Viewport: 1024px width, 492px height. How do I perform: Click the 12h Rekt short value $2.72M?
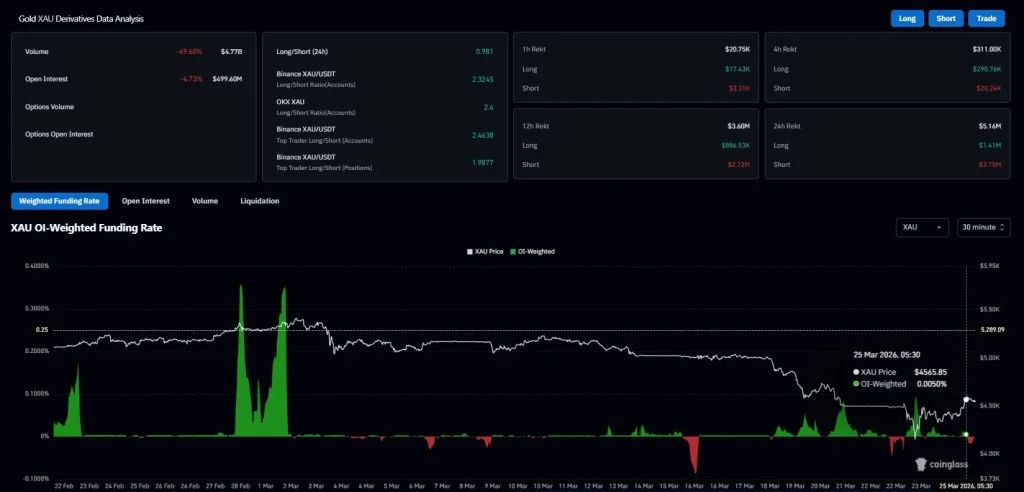(739, 165)
